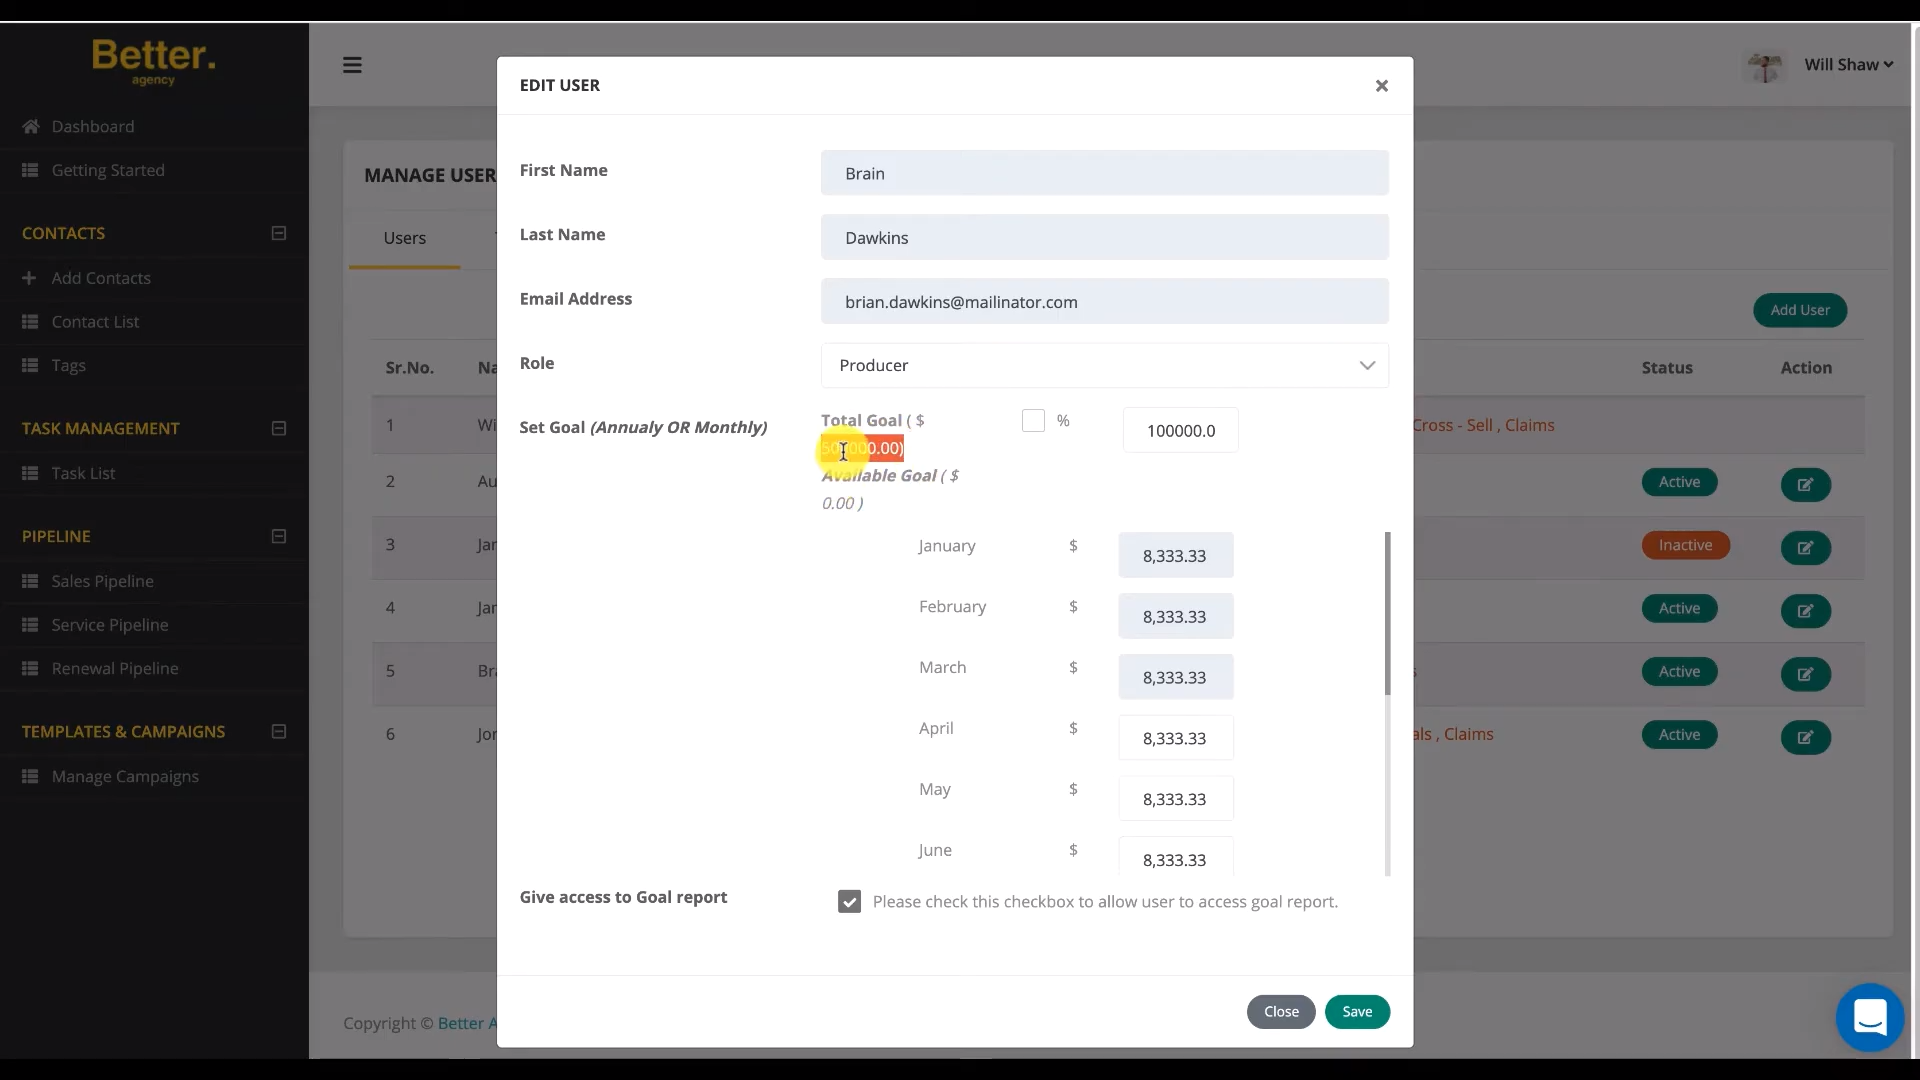Open Tags in sidebar
1920x1080 pixels.
(x=69, y=366)
